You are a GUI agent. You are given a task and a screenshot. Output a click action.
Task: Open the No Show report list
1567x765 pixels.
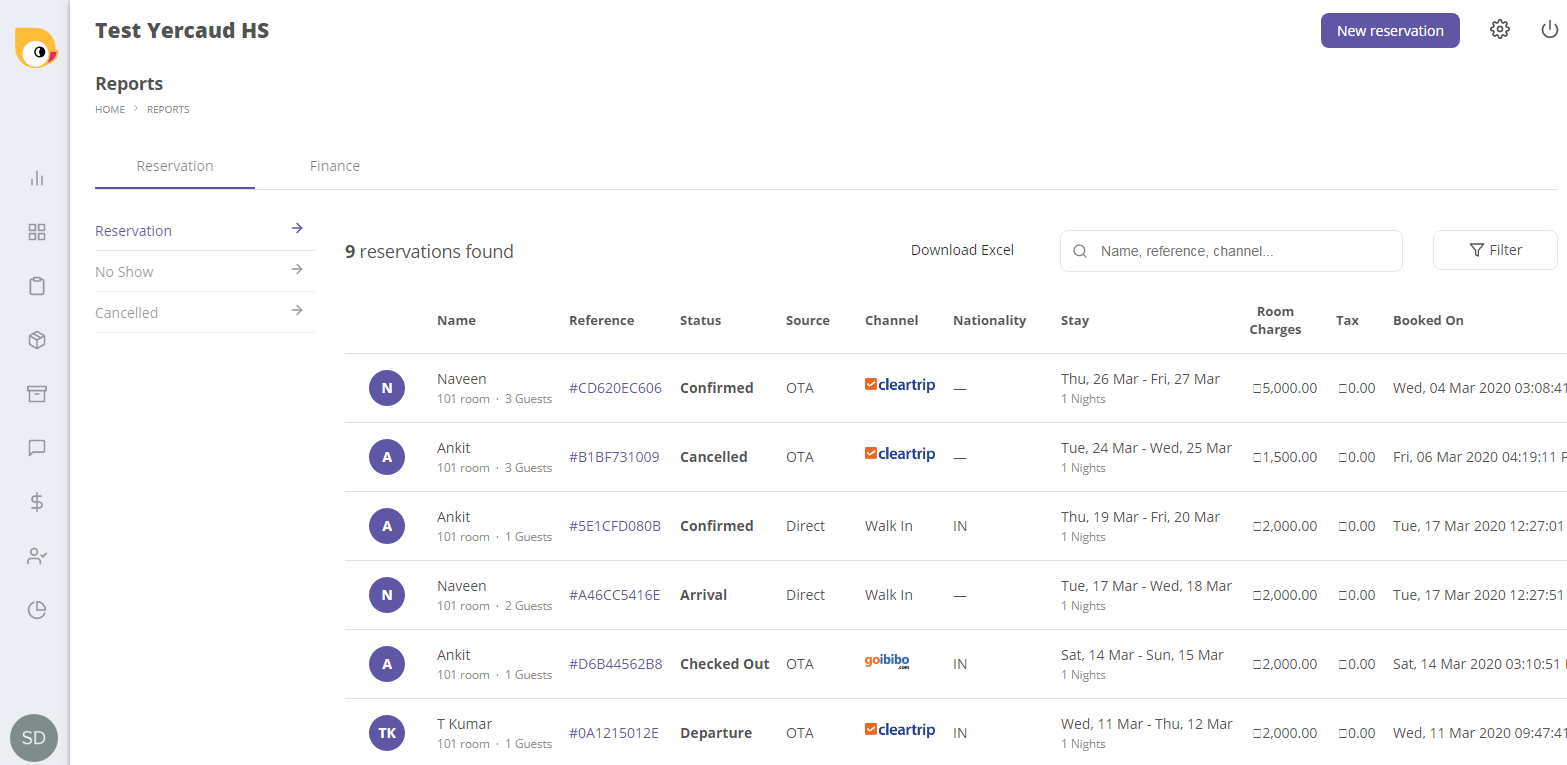point(200,272)
